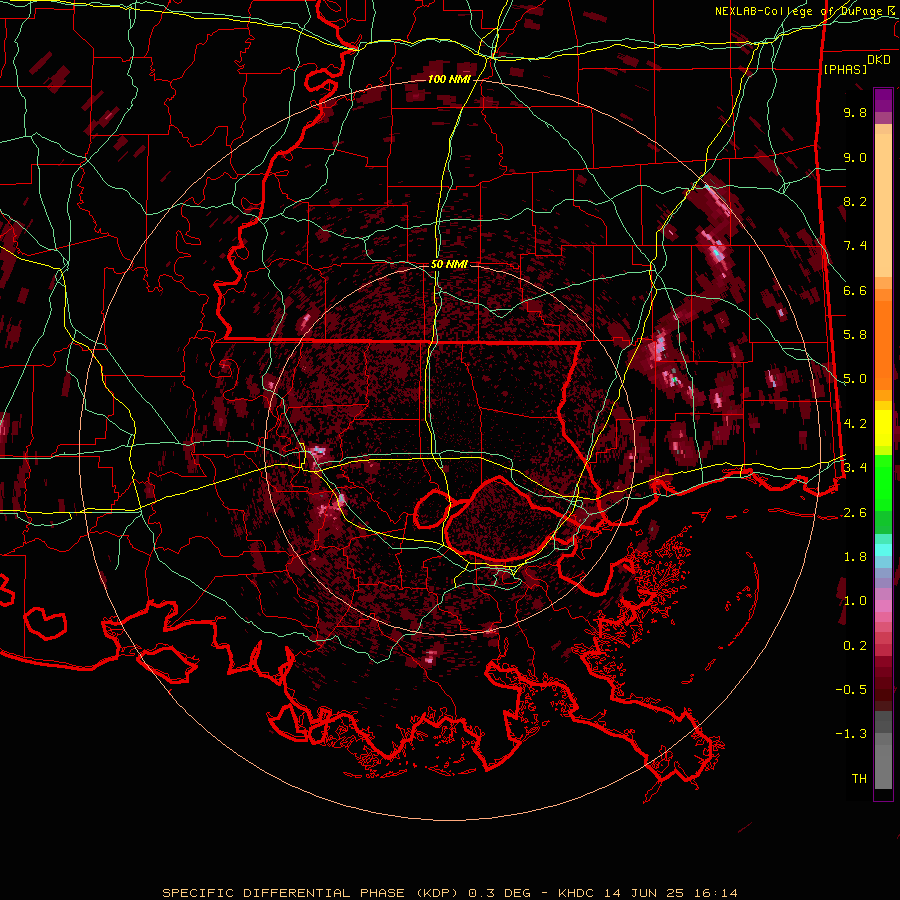Click inside the small Lake Maurepas outline
The height and width of the screenshot is (900, 900).
click(x=432, y=509)
